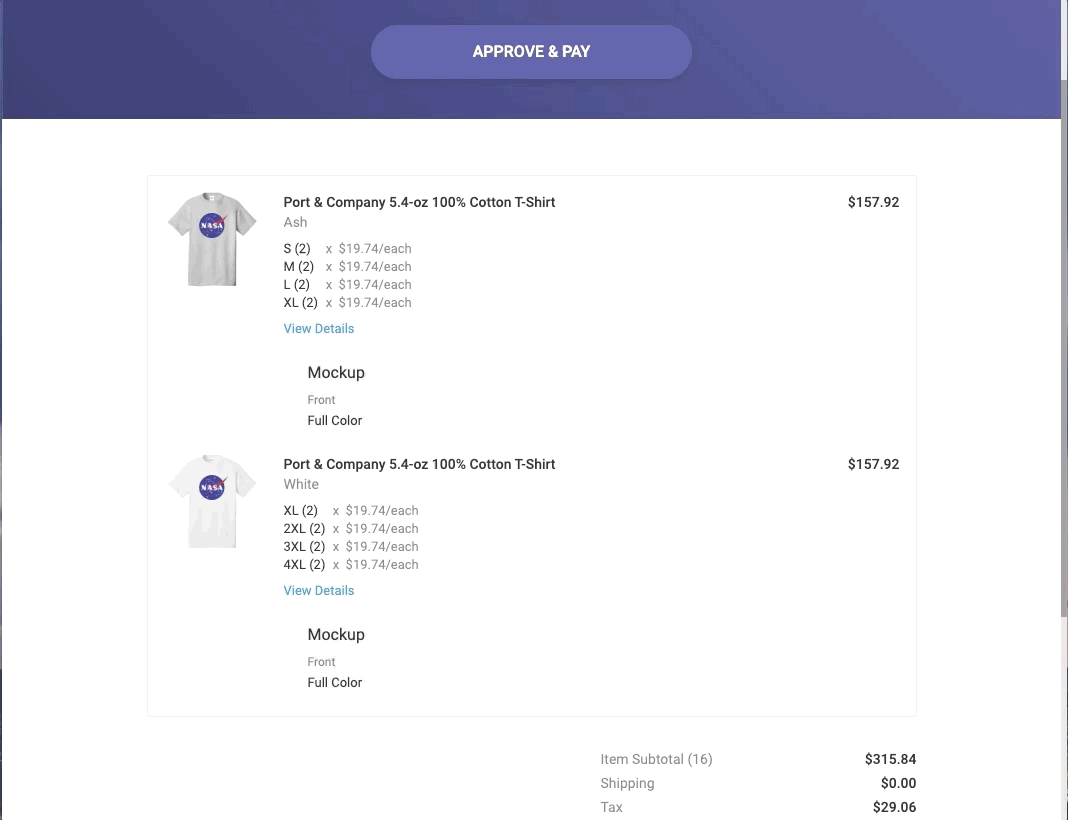
Task: Click the Ash NASA t-shirt thumbnail
Action: click(212, 238)
